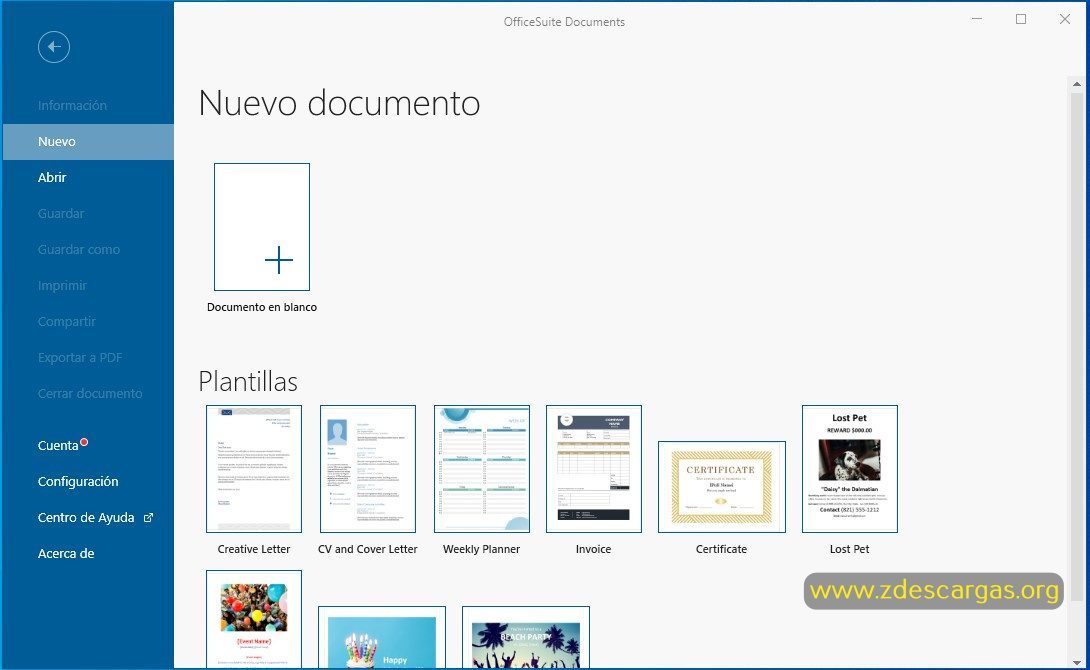Open the Cuenta page

(58, 446)
